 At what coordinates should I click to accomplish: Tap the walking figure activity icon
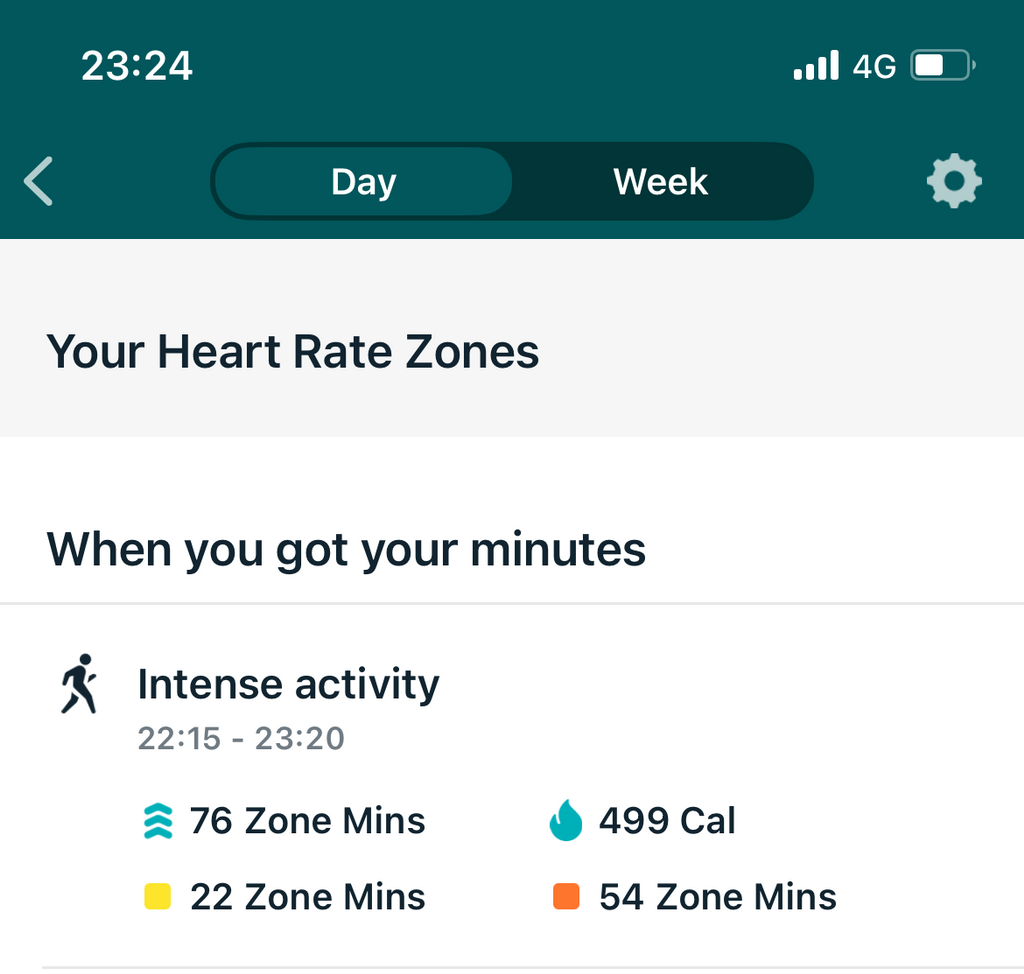[x=79, y=684]
